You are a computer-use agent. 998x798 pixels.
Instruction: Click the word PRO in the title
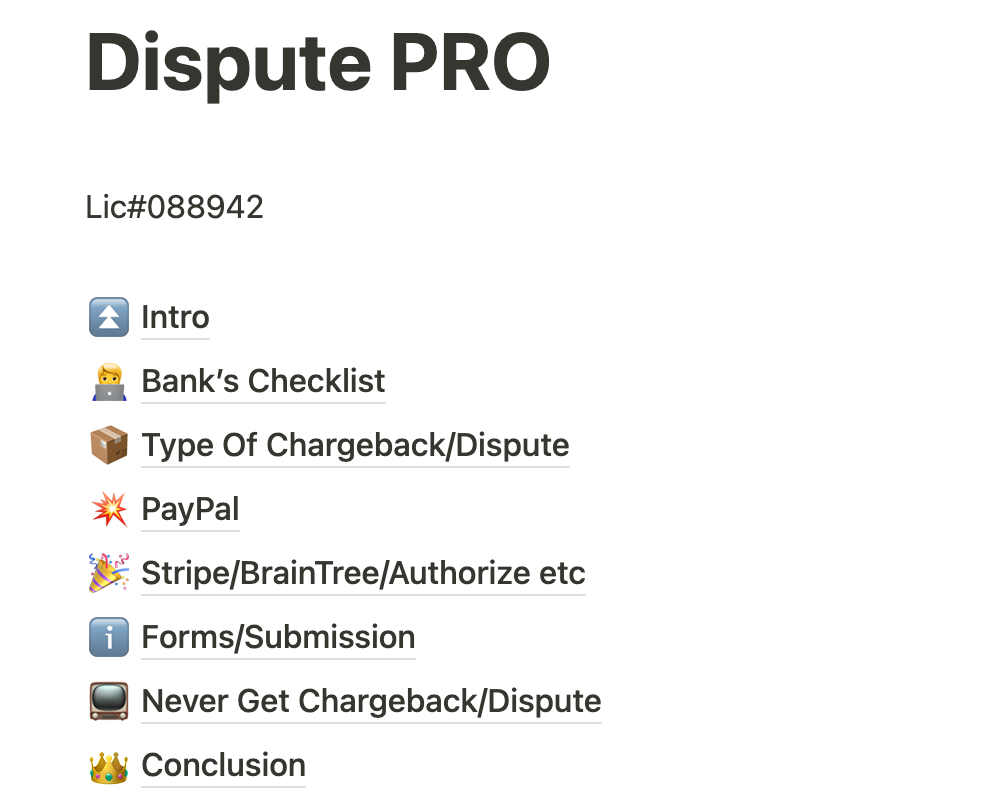tap(470, 62)
